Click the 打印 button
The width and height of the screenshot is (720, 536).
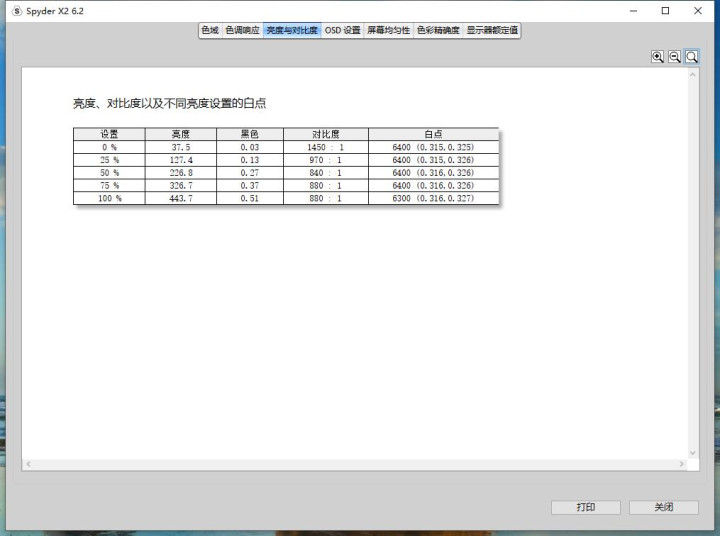coord(586,507)
